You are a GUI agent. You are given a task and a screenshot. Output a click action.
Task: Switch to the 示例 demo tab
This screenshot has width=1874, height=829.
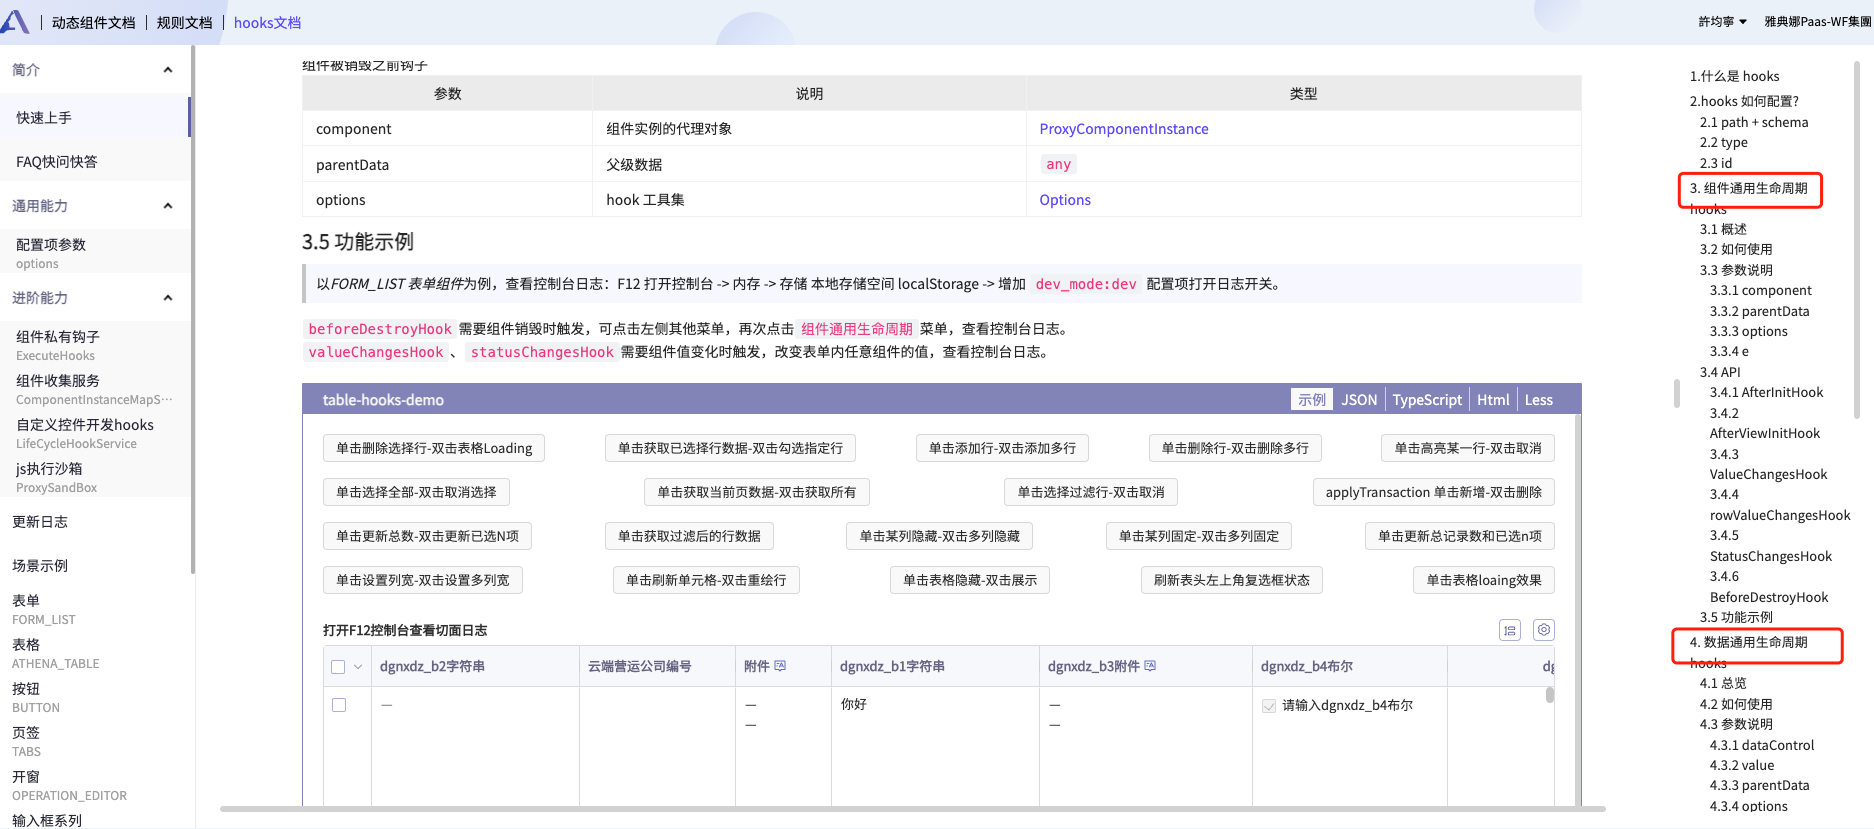[1312, 400]
